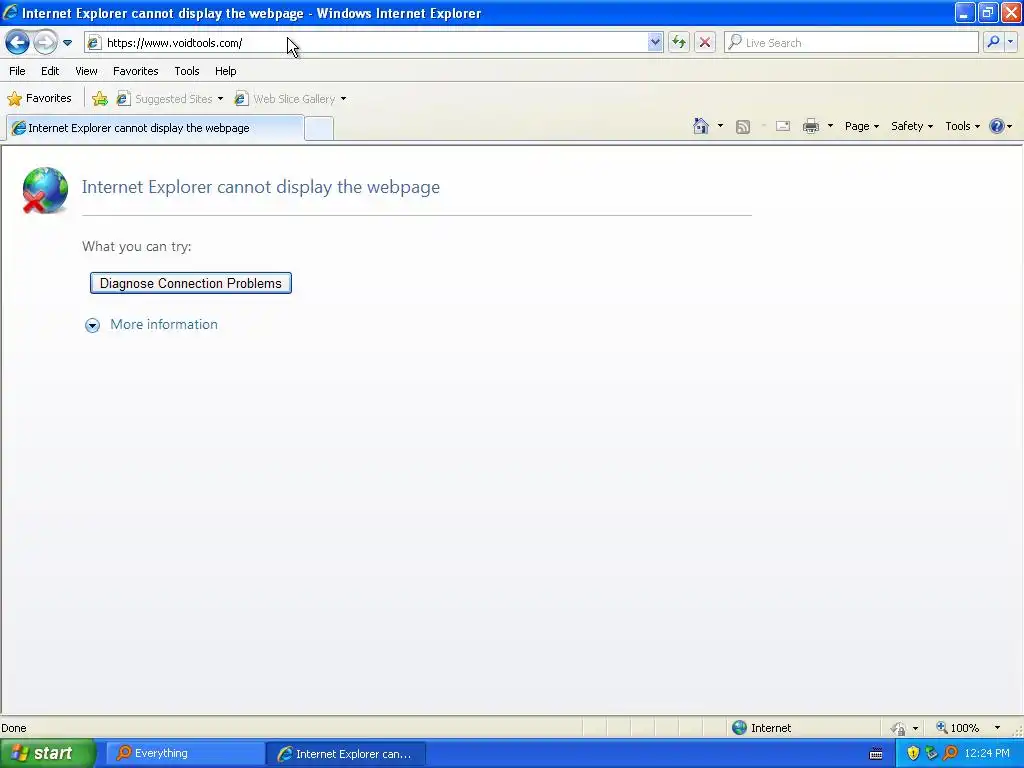
Task: Open the Safety command menu
Action: tap(912, 126)
